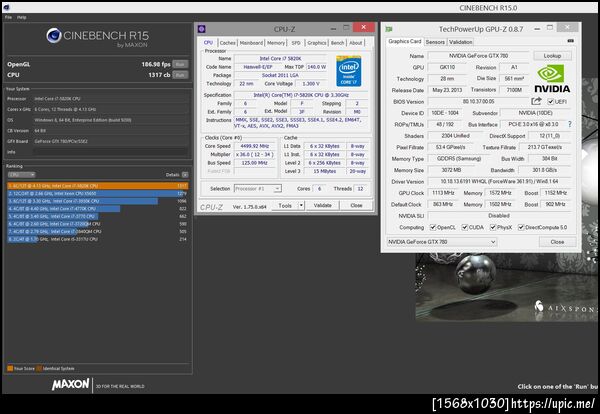The height and width of the screenshot is (414, 600).
Task: Open the NVIDIA GeForce GTX 780 GPU dropdown
Action: [442, 242]
